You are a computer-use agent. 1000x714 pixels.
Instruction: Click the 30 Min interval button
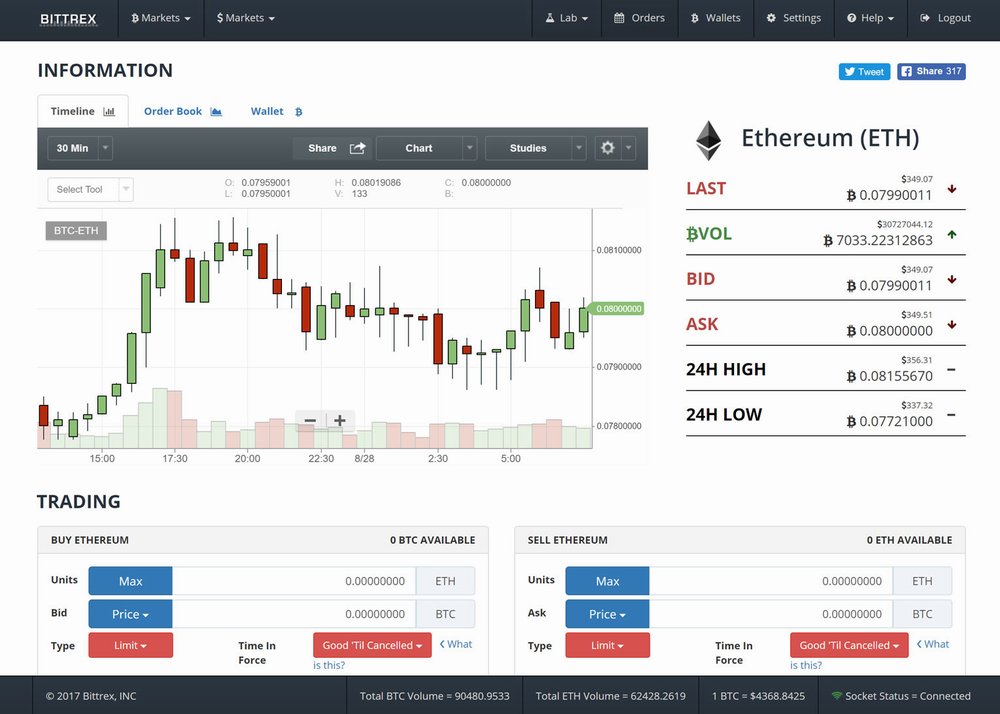pos(72,148)
